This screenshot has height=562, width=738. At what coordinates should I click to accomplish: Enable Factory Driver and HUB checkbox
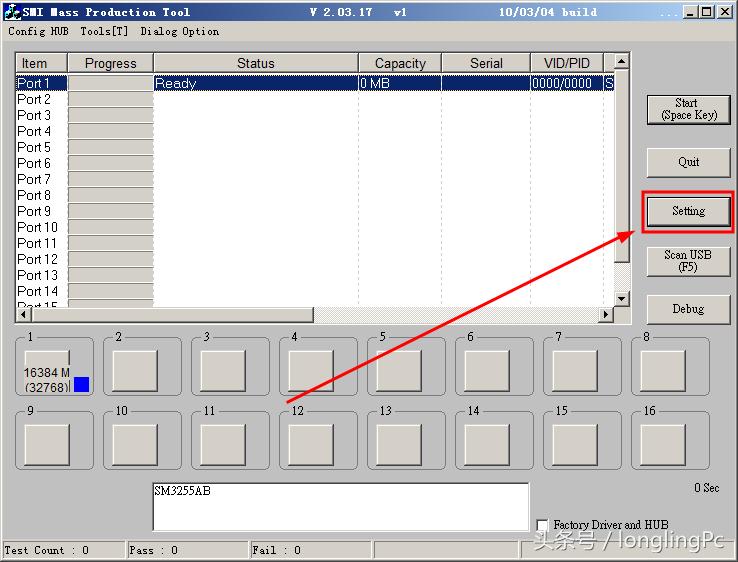[x=542, y=525]
